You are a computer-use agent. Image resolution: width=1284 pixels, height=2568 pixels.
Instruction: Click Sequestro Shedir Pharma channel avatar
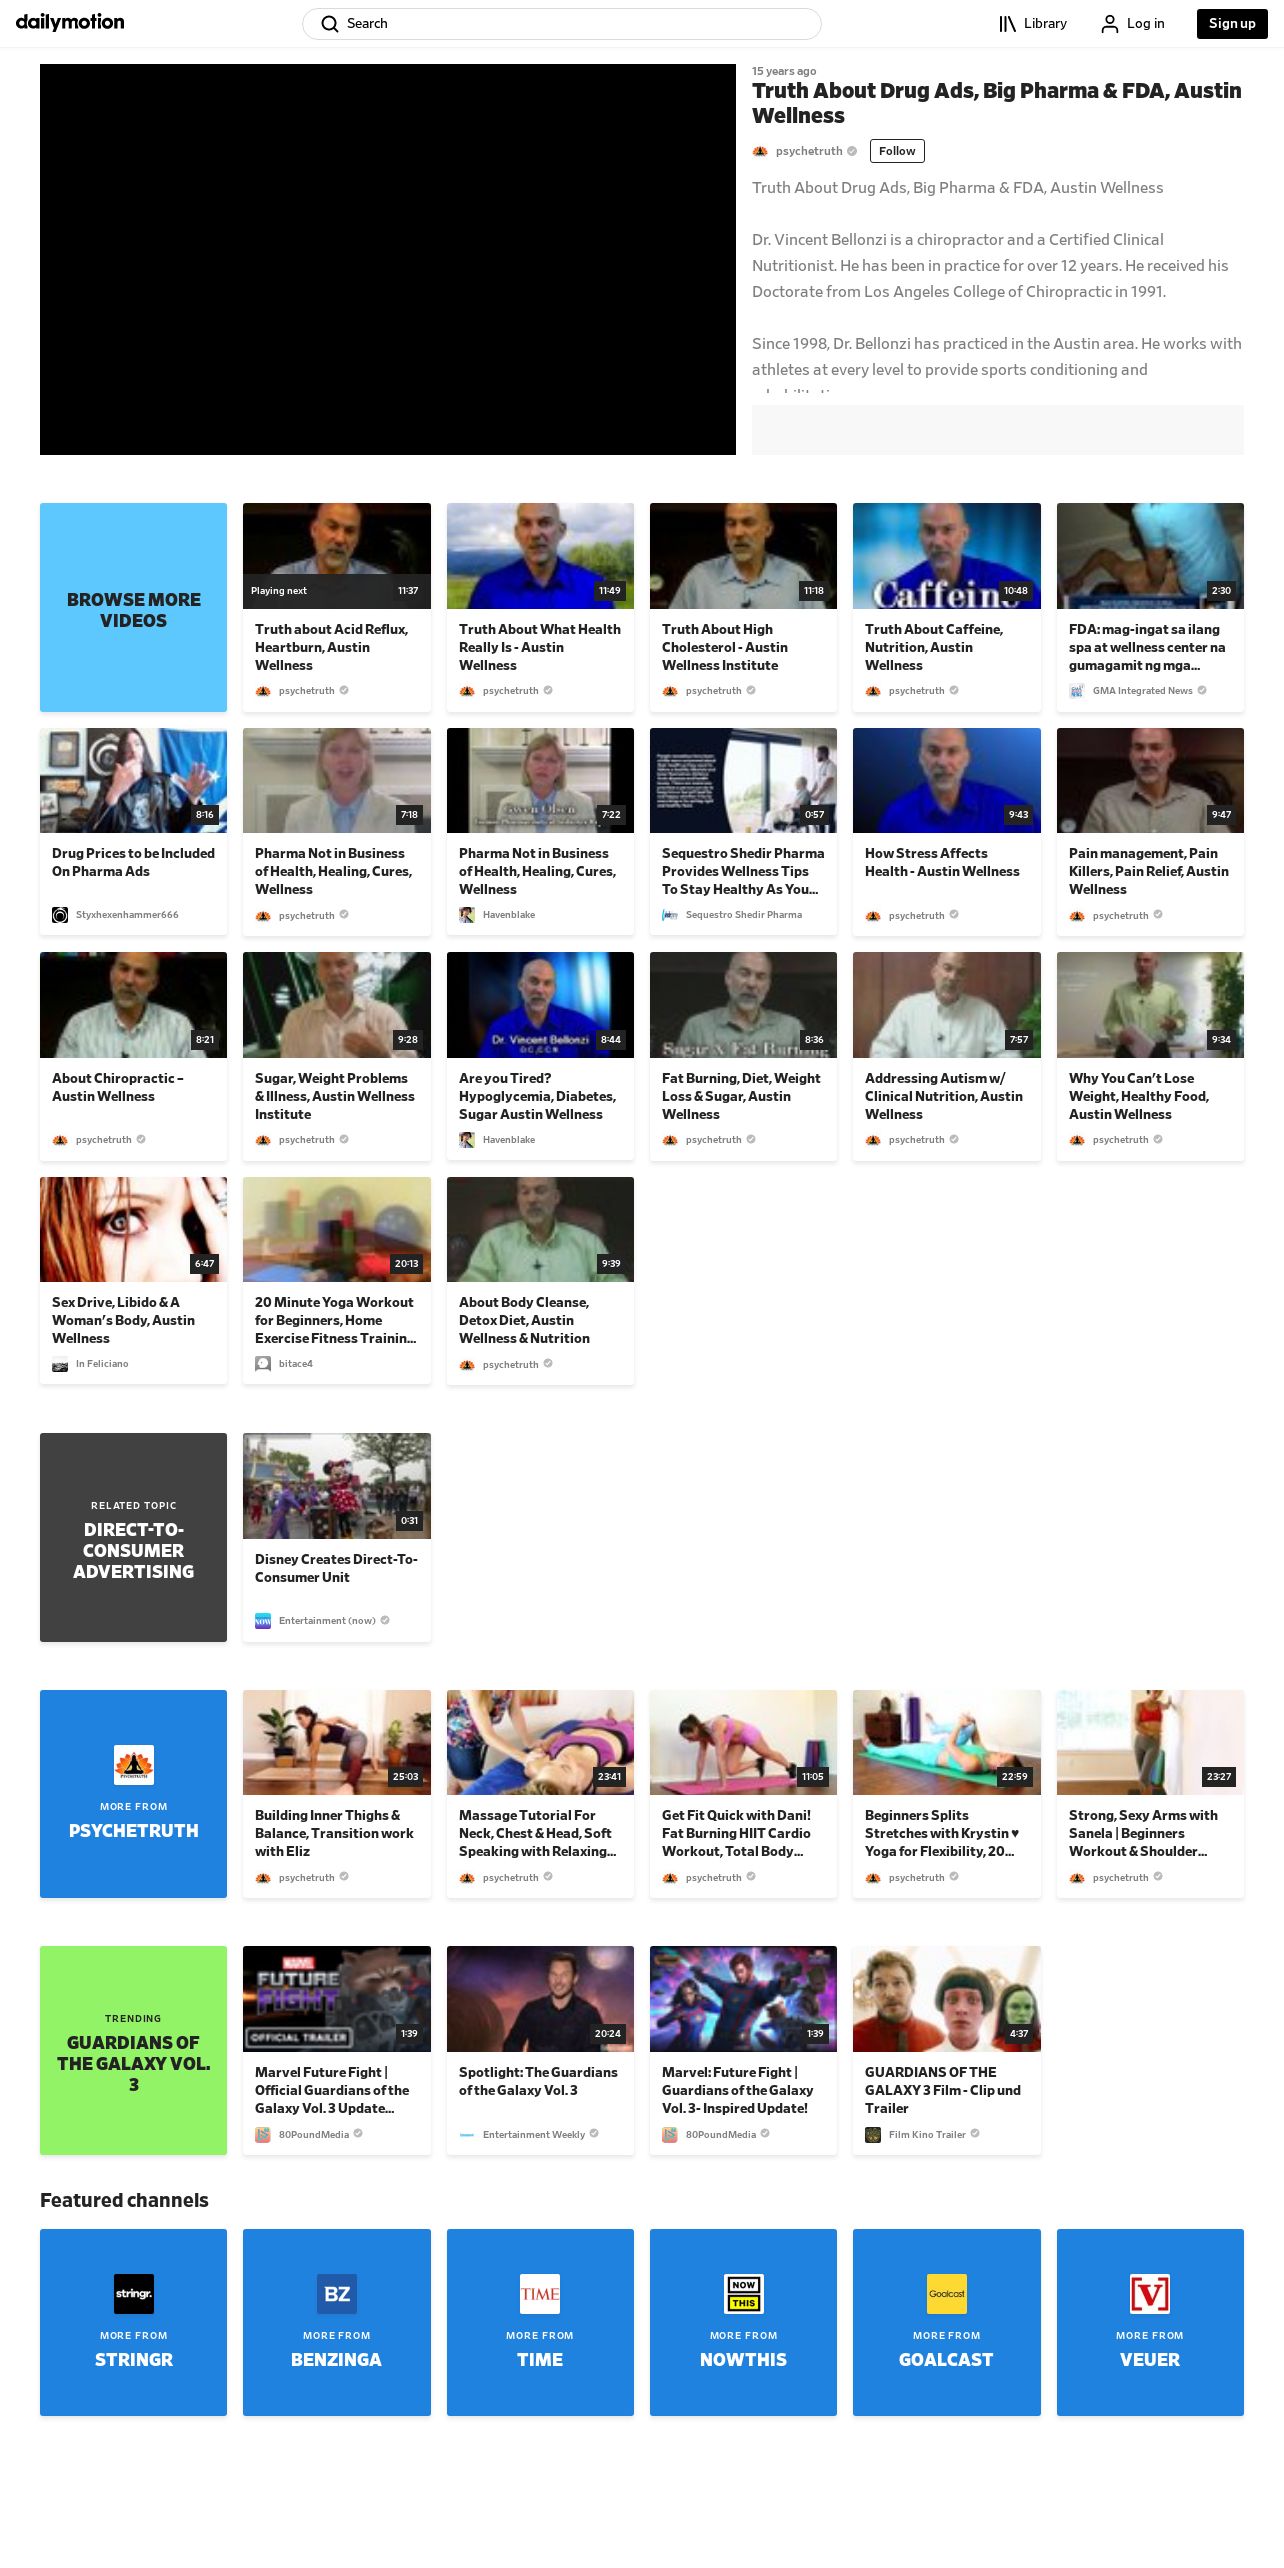tap(670, 915)
